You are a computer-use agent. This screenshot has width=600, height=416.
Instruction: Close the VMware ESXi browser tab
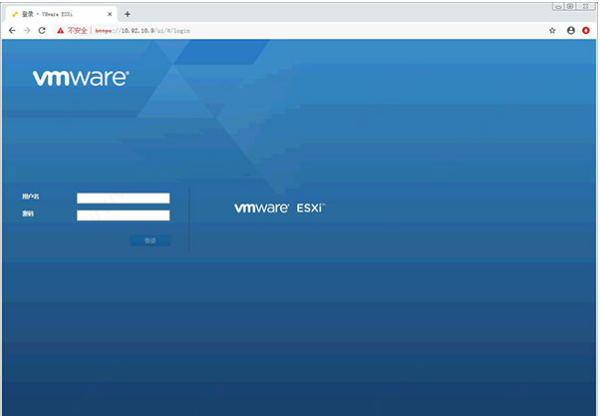[x=111, y=14]
